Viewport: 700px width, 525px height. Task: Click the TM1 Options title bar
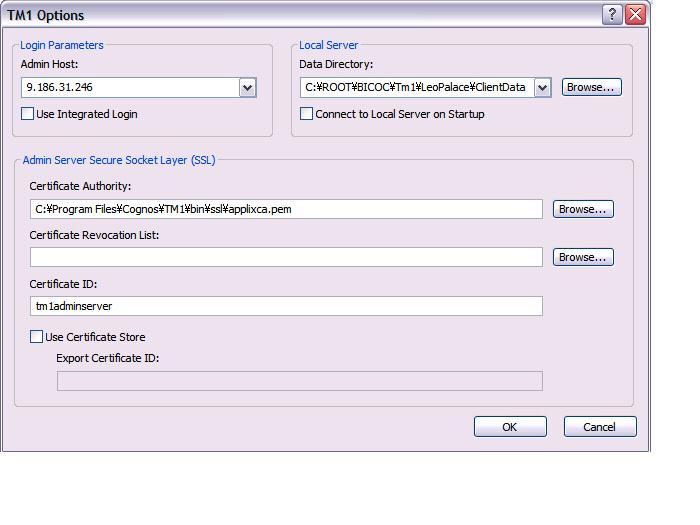300,15
